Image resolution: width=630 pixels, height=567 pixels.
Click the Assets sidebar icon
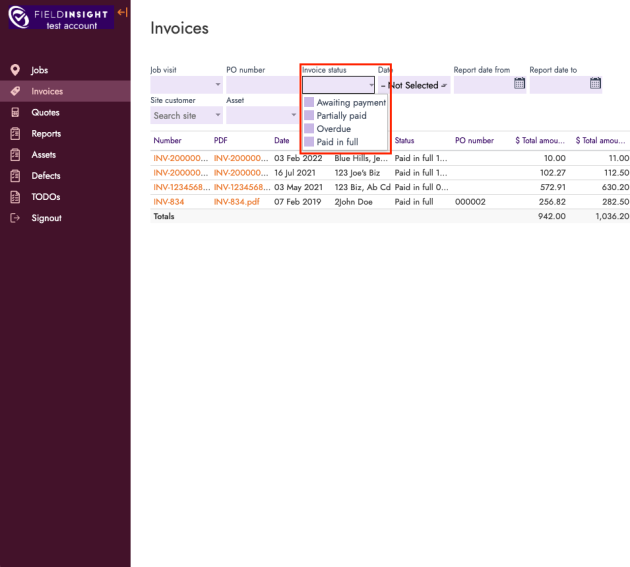(x=14, y=155)
